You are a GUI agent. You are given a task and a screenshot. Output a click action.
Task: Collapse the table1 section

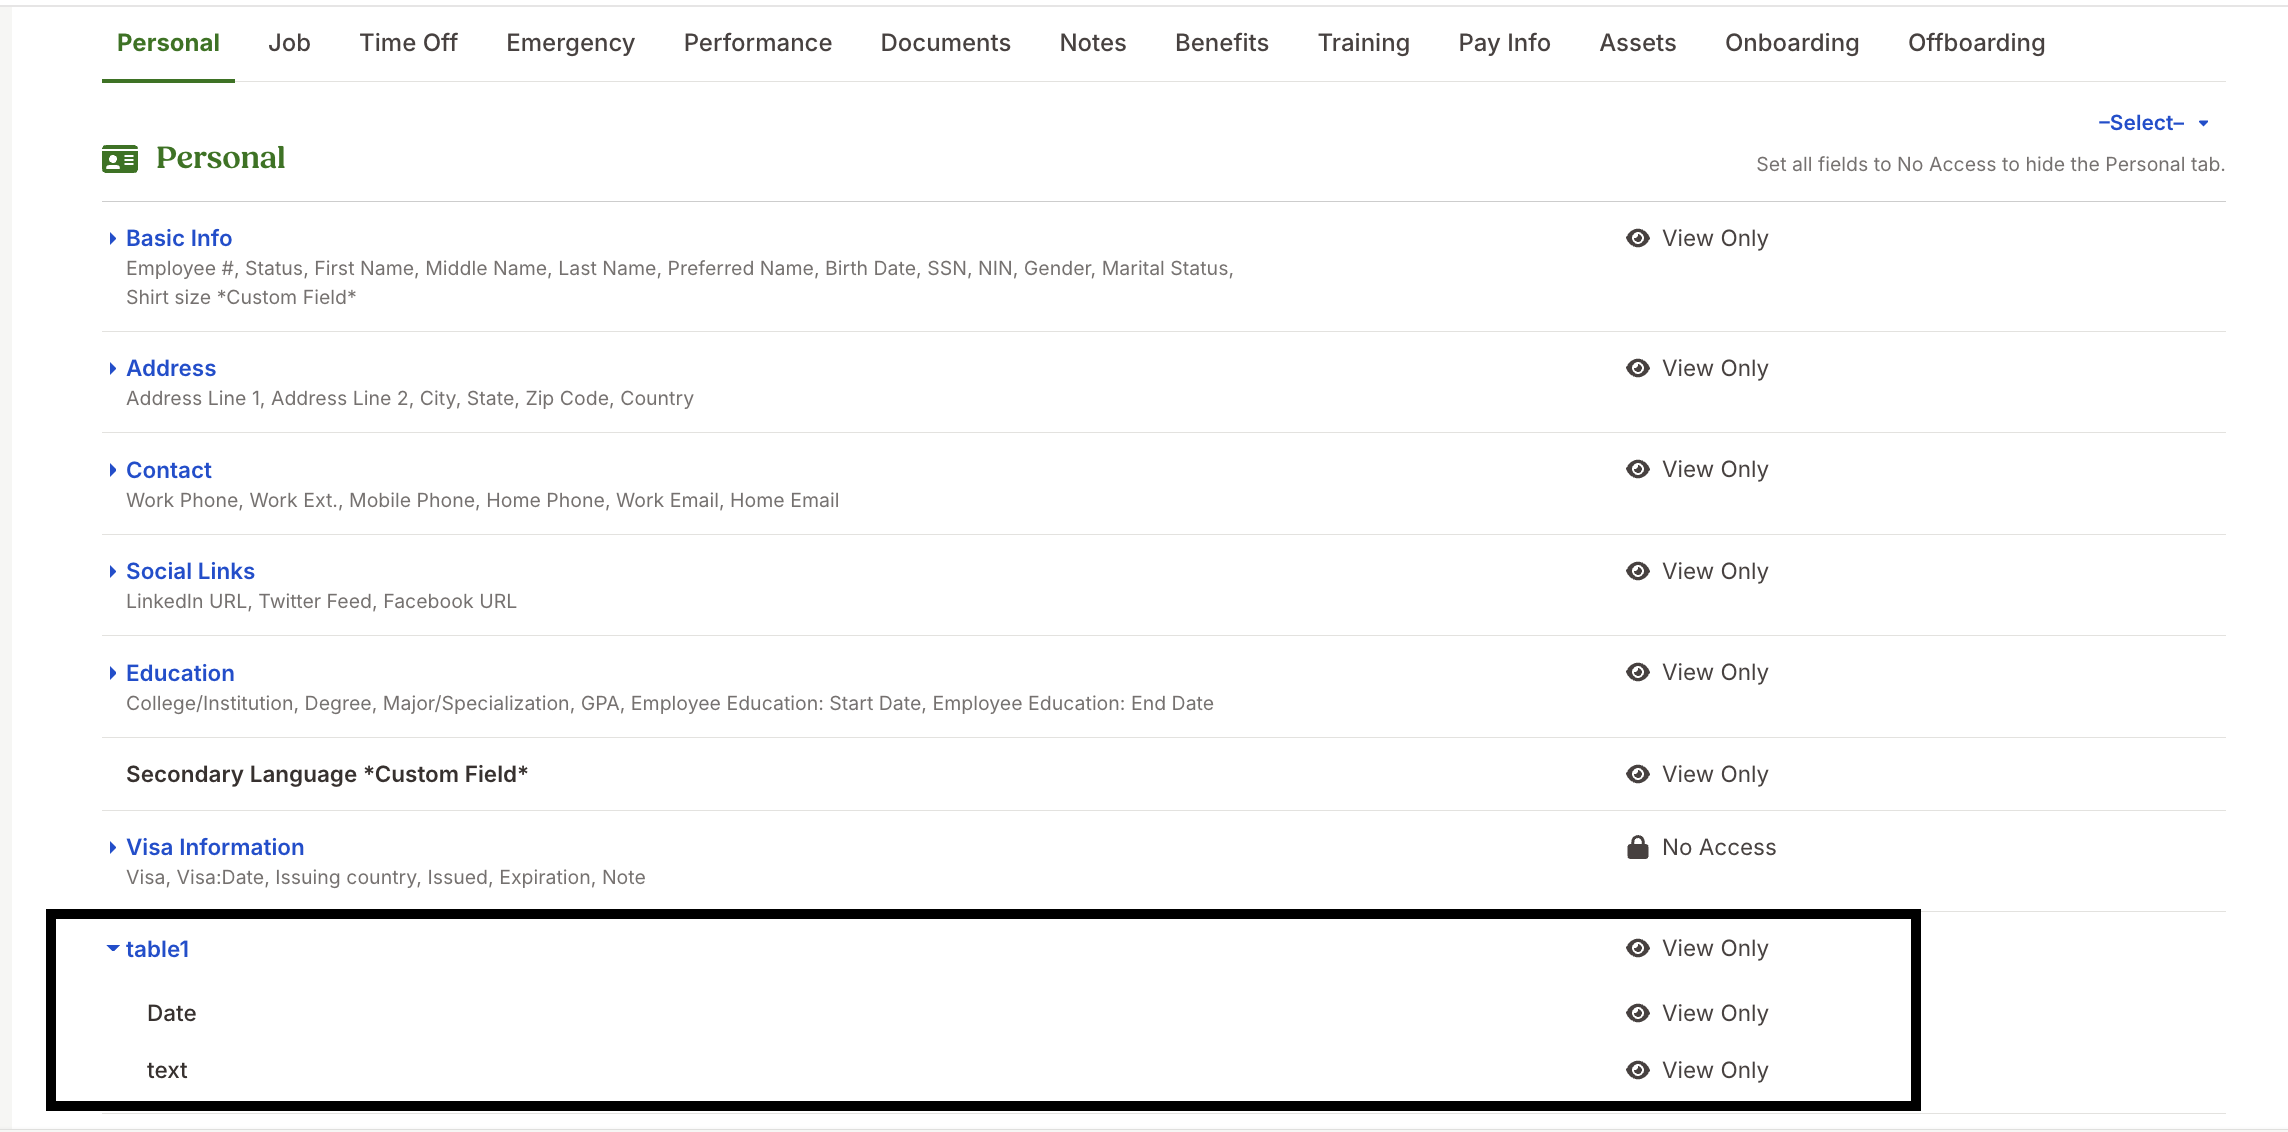pyautogui.click(x=112, y=949)
